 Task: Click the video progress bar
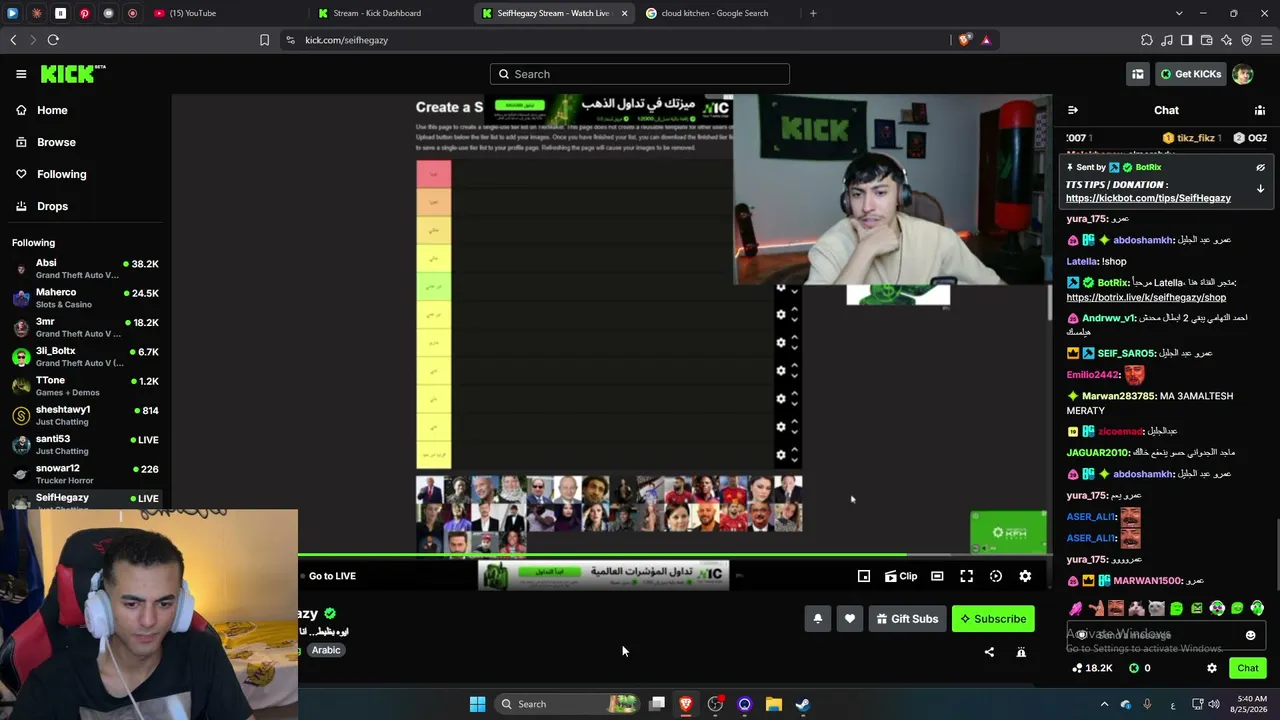(x=675, y=555)
